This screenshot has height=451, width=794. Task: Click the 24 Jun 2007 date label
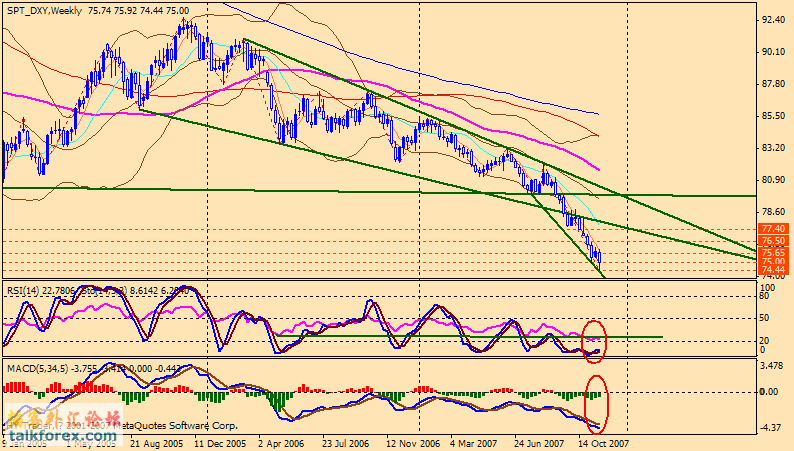tap(539, 443)
